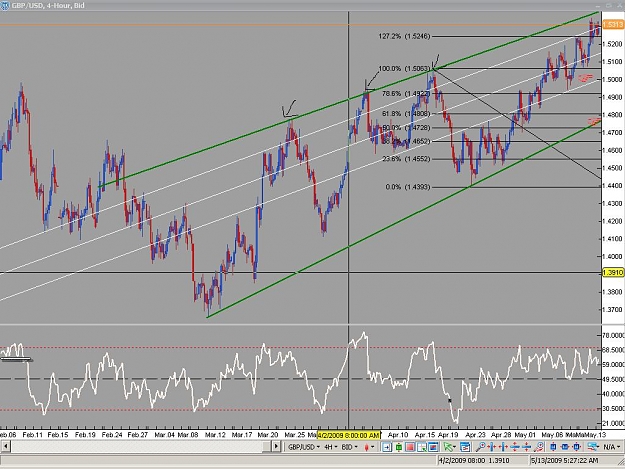
Task: Click the grid and cursor icon in toolbar
Action: (x=422, y=447)
